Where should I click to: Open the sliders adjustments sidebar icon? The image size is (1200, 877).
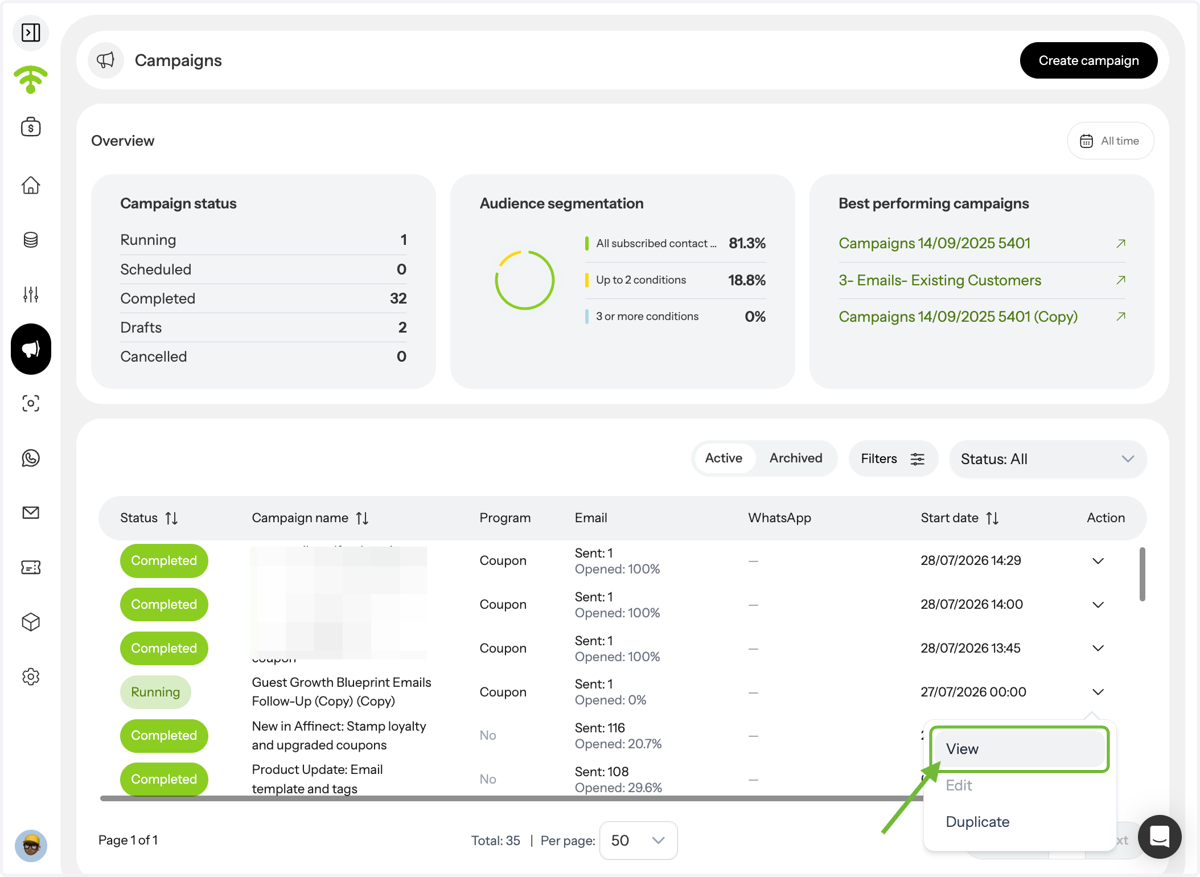31,294
